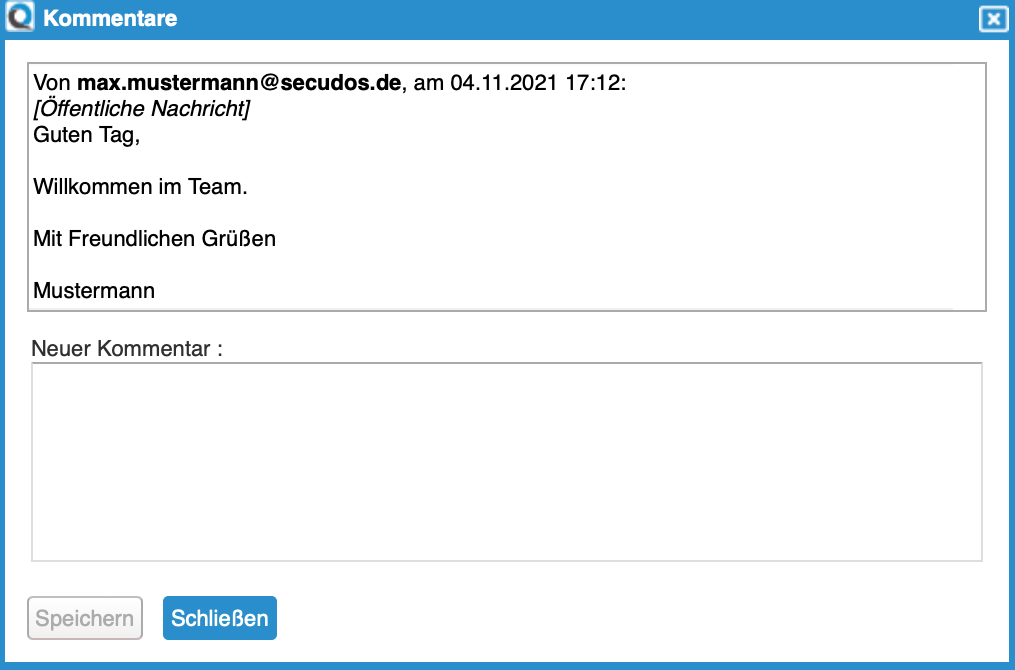This screenshot has width=1015, height=670.
Task: Click the Schließen button
Action: point(219,617)
